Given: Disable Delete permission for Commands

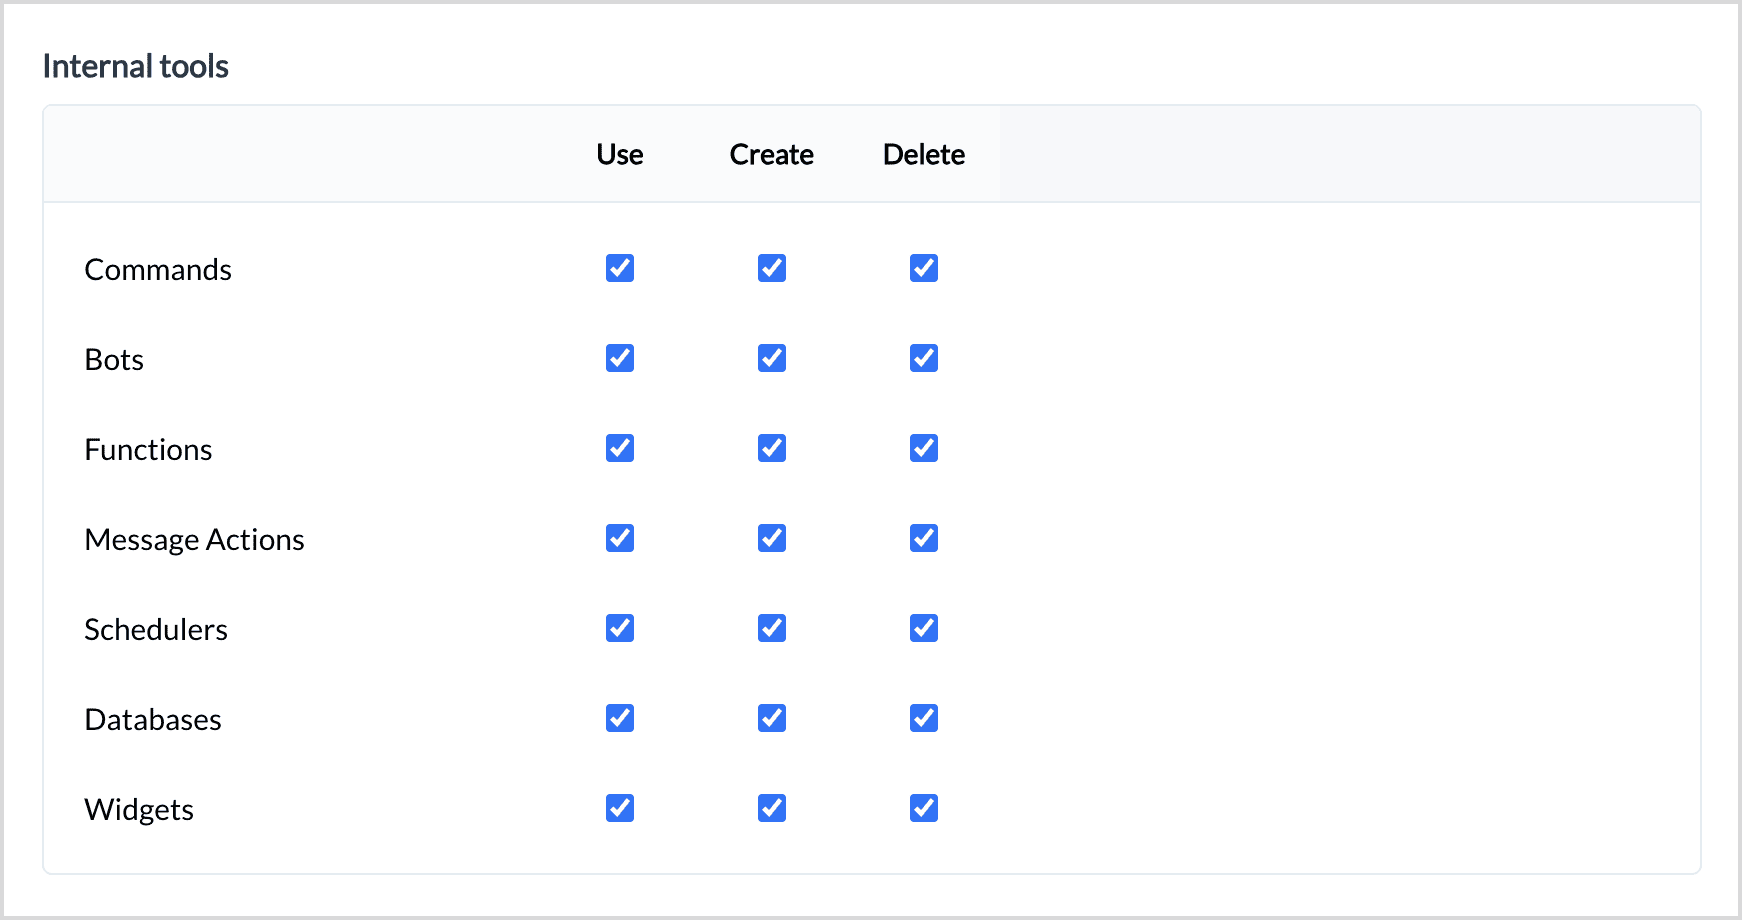Looking at the screenshot, I should tap(924, 268).
